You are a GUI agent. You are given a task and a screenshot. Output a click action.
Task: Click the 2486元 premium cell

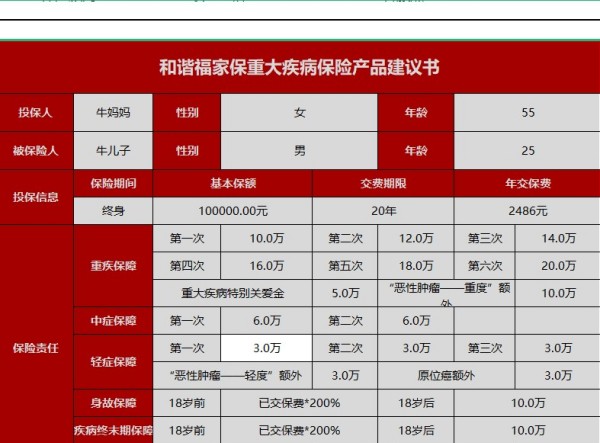[527, 211]
